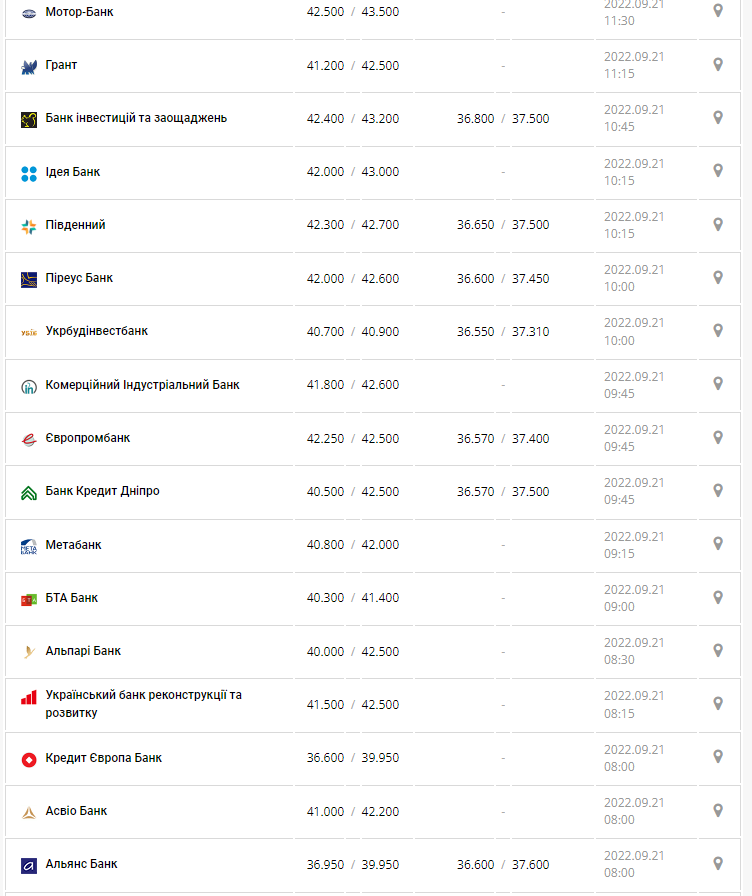Screen dimensions: 752x896
Task: Open location pin for Грант bank
Action: click(717, 65)
